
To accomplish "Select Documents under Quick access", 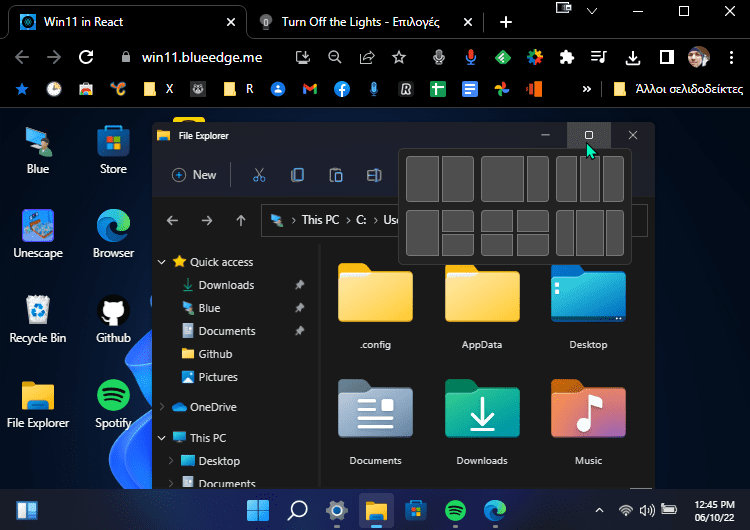I will (227, 331).
